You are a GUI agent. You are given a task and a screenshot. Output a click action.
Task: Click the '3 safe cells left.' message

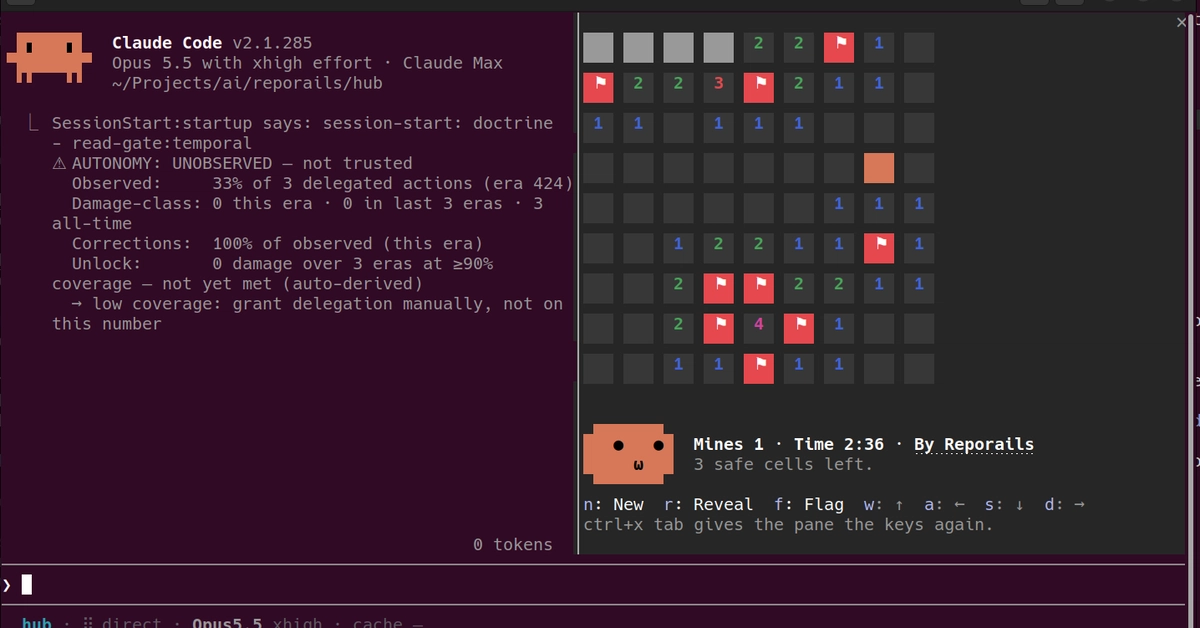click(x=784, y=465)
